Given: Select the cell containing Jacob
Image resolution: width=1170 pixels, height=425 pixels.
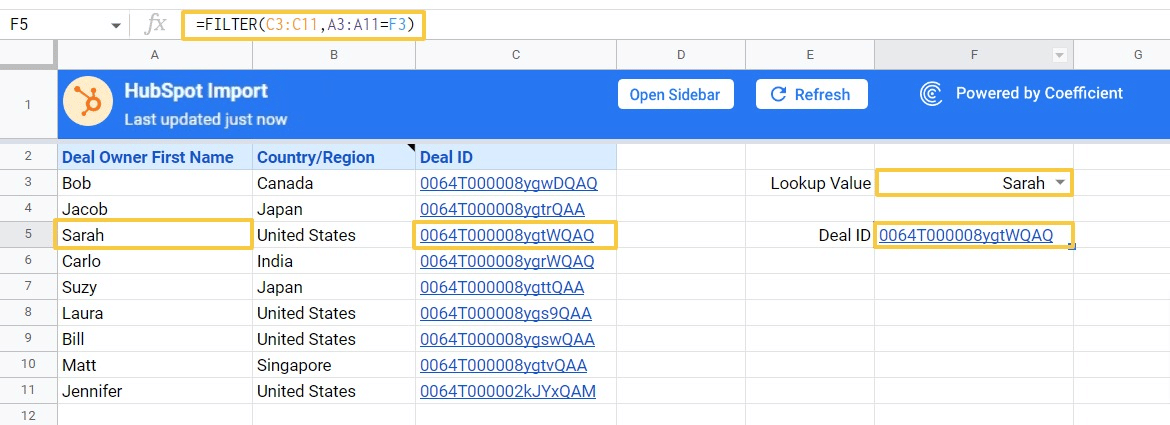Looking at the screenshot, I should (x=154, y=210).
